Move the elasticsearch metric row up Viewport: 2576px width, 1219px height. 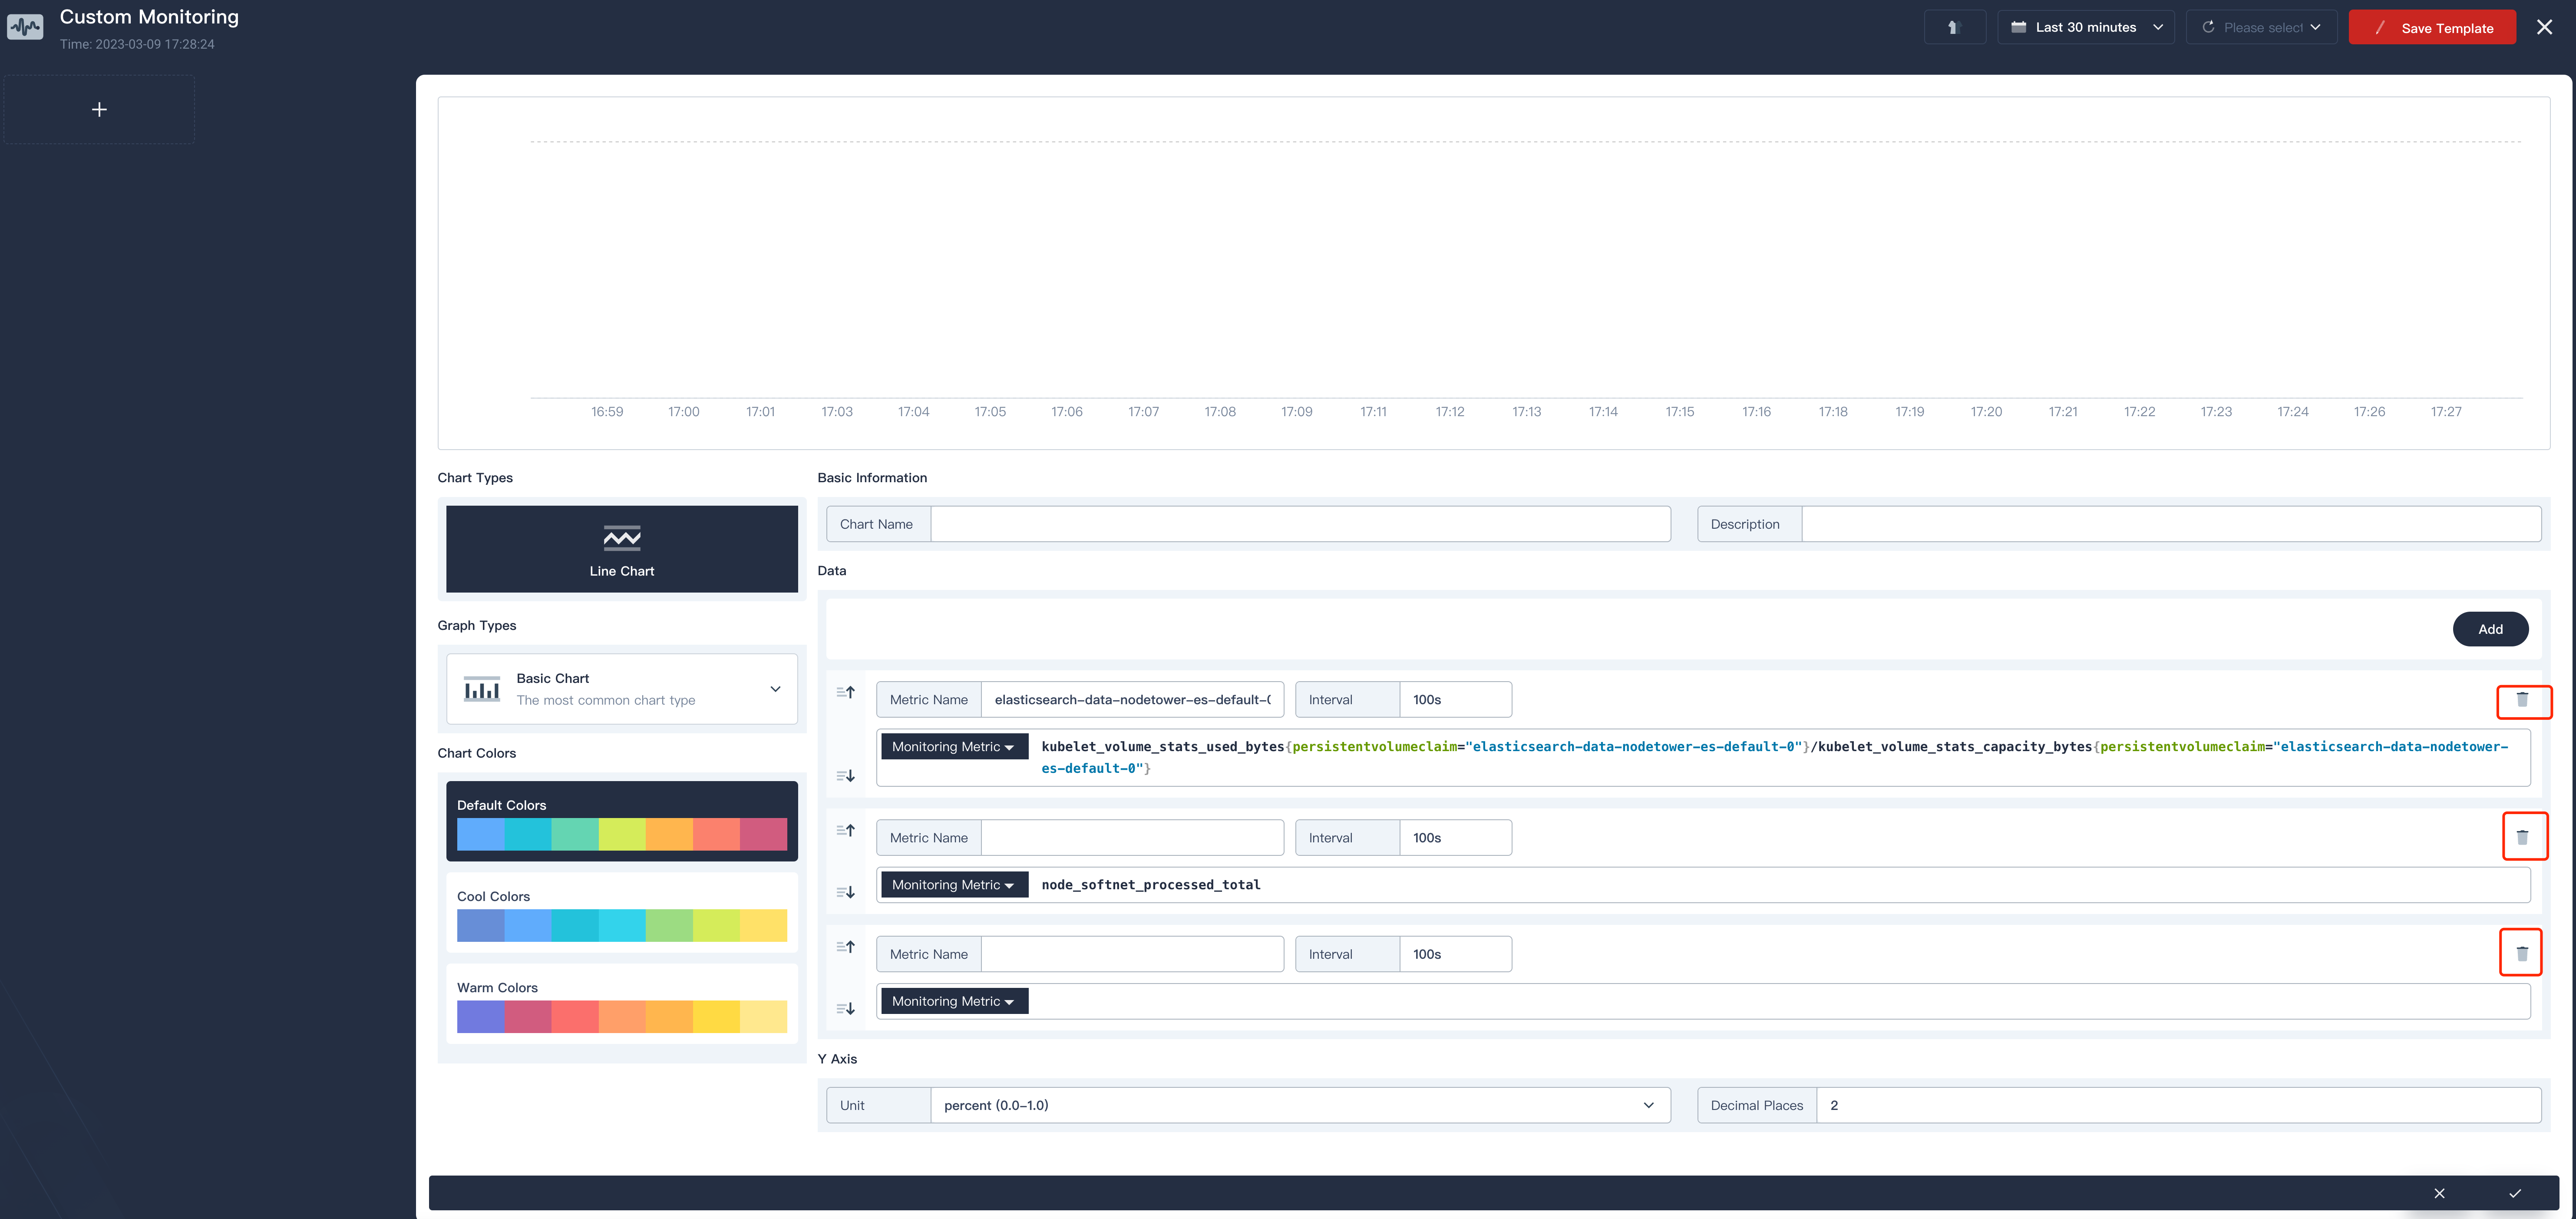[846, 692]
